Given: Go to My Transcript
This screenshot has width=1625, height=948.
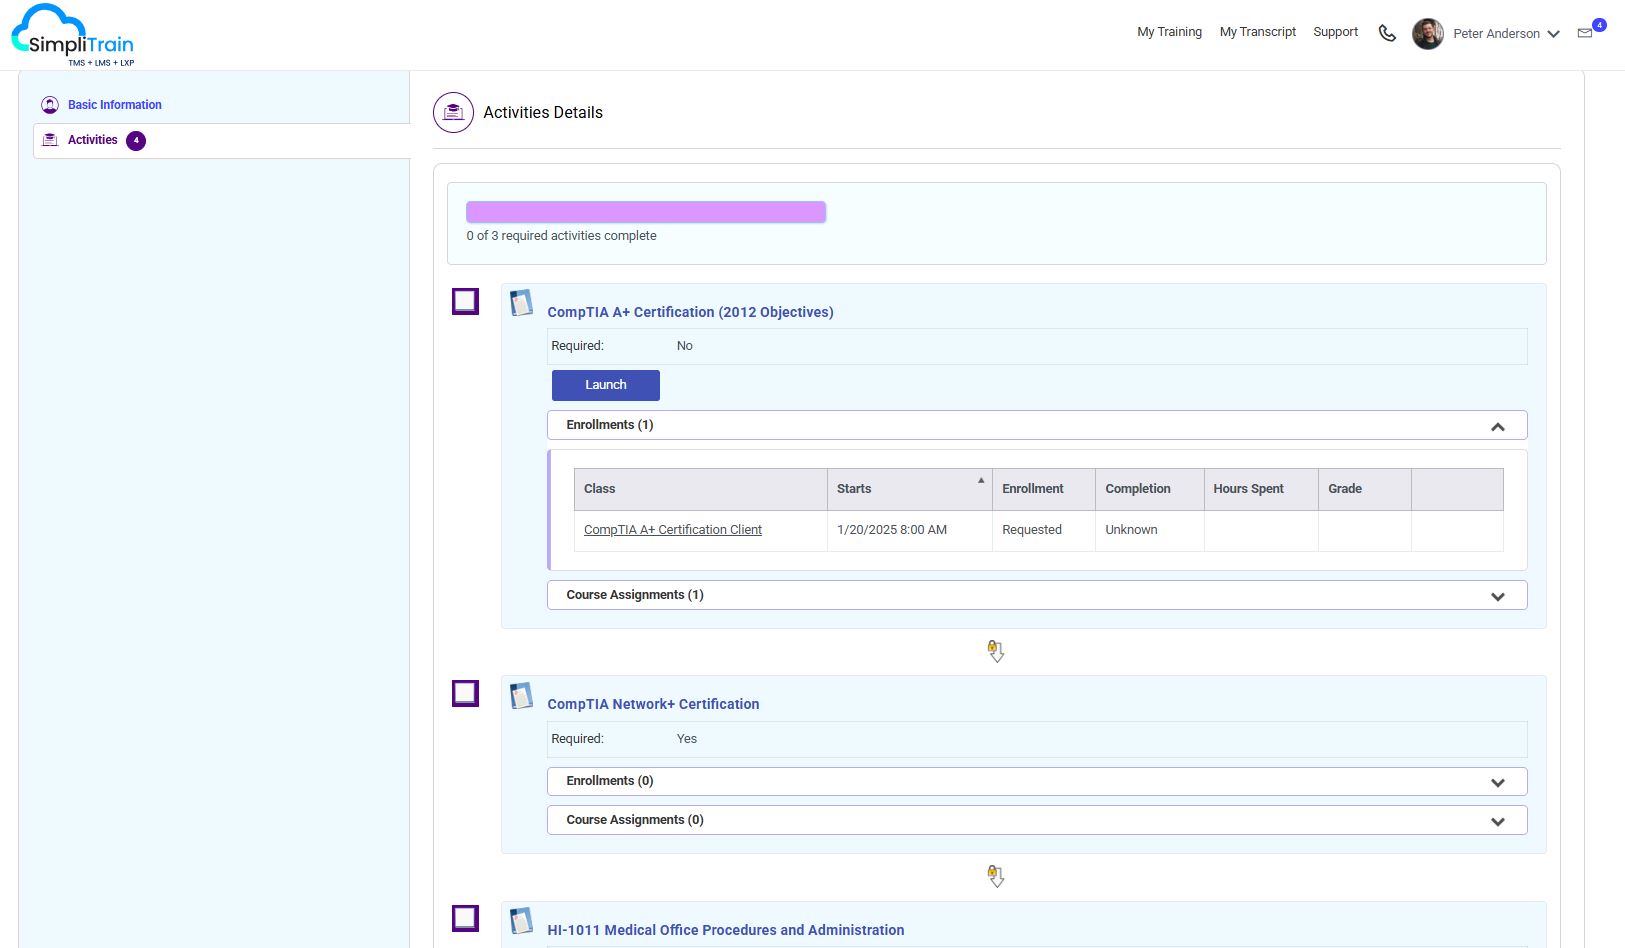Looking at the screenshot, I should pyautogui.click(x=1257, y=32).
